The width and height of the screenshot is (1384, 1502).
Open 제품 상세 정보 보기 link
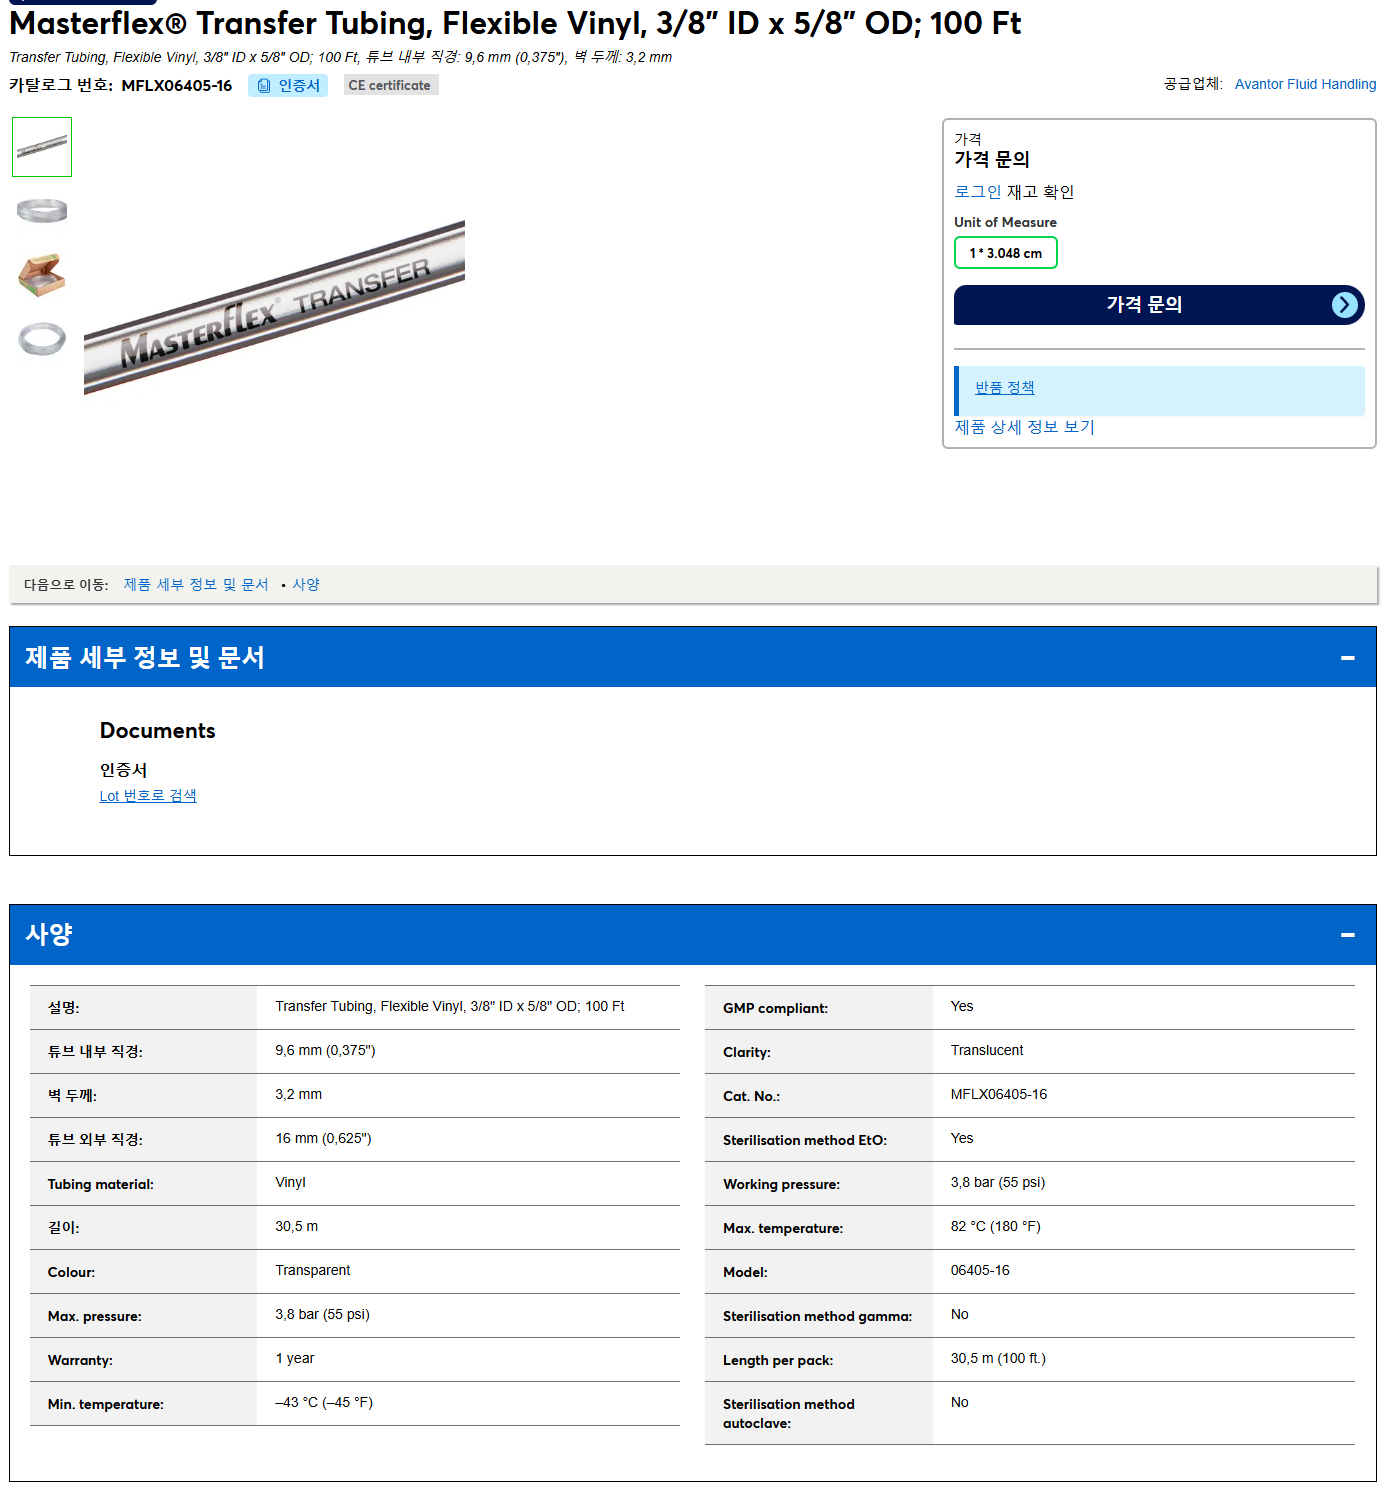(1024, 427)
